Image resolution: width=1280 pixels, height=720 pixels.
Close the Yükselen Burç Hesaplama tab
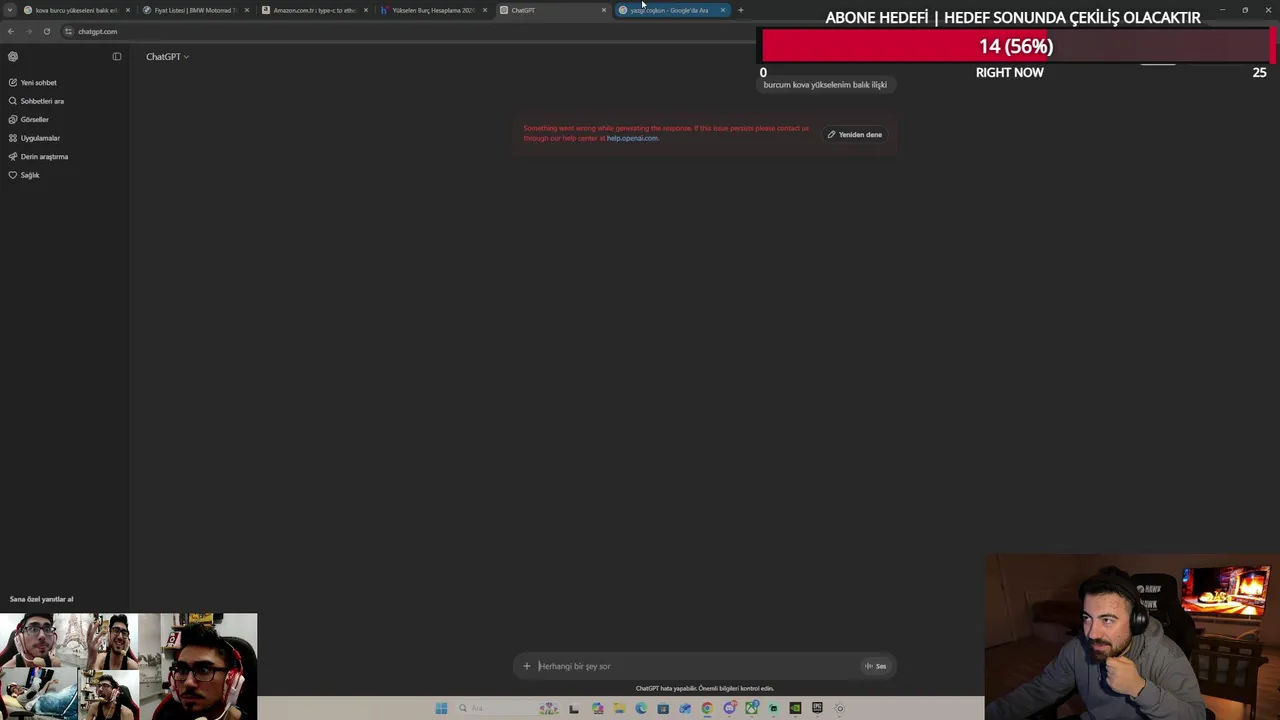[485, 10]
